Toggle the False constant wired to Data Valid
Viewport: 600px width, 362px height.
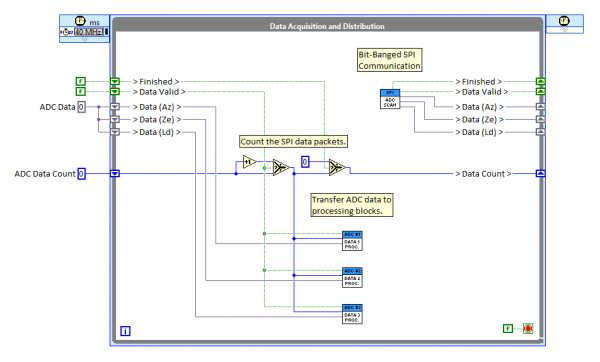click(80, 91)
